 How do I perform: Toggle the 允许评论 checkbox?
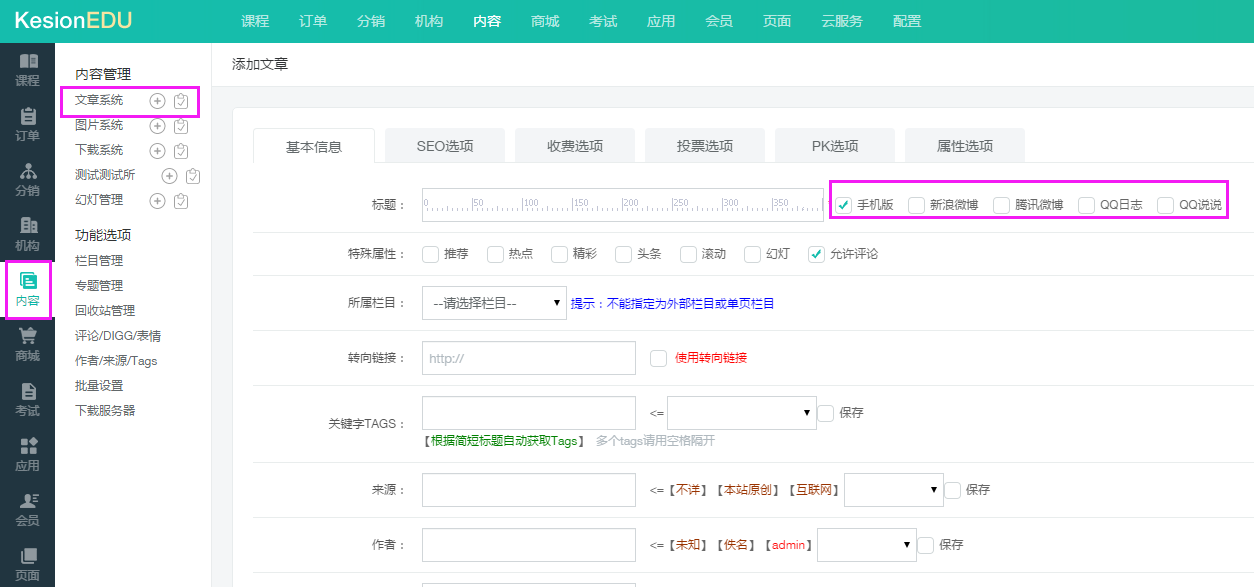(817, 254)
